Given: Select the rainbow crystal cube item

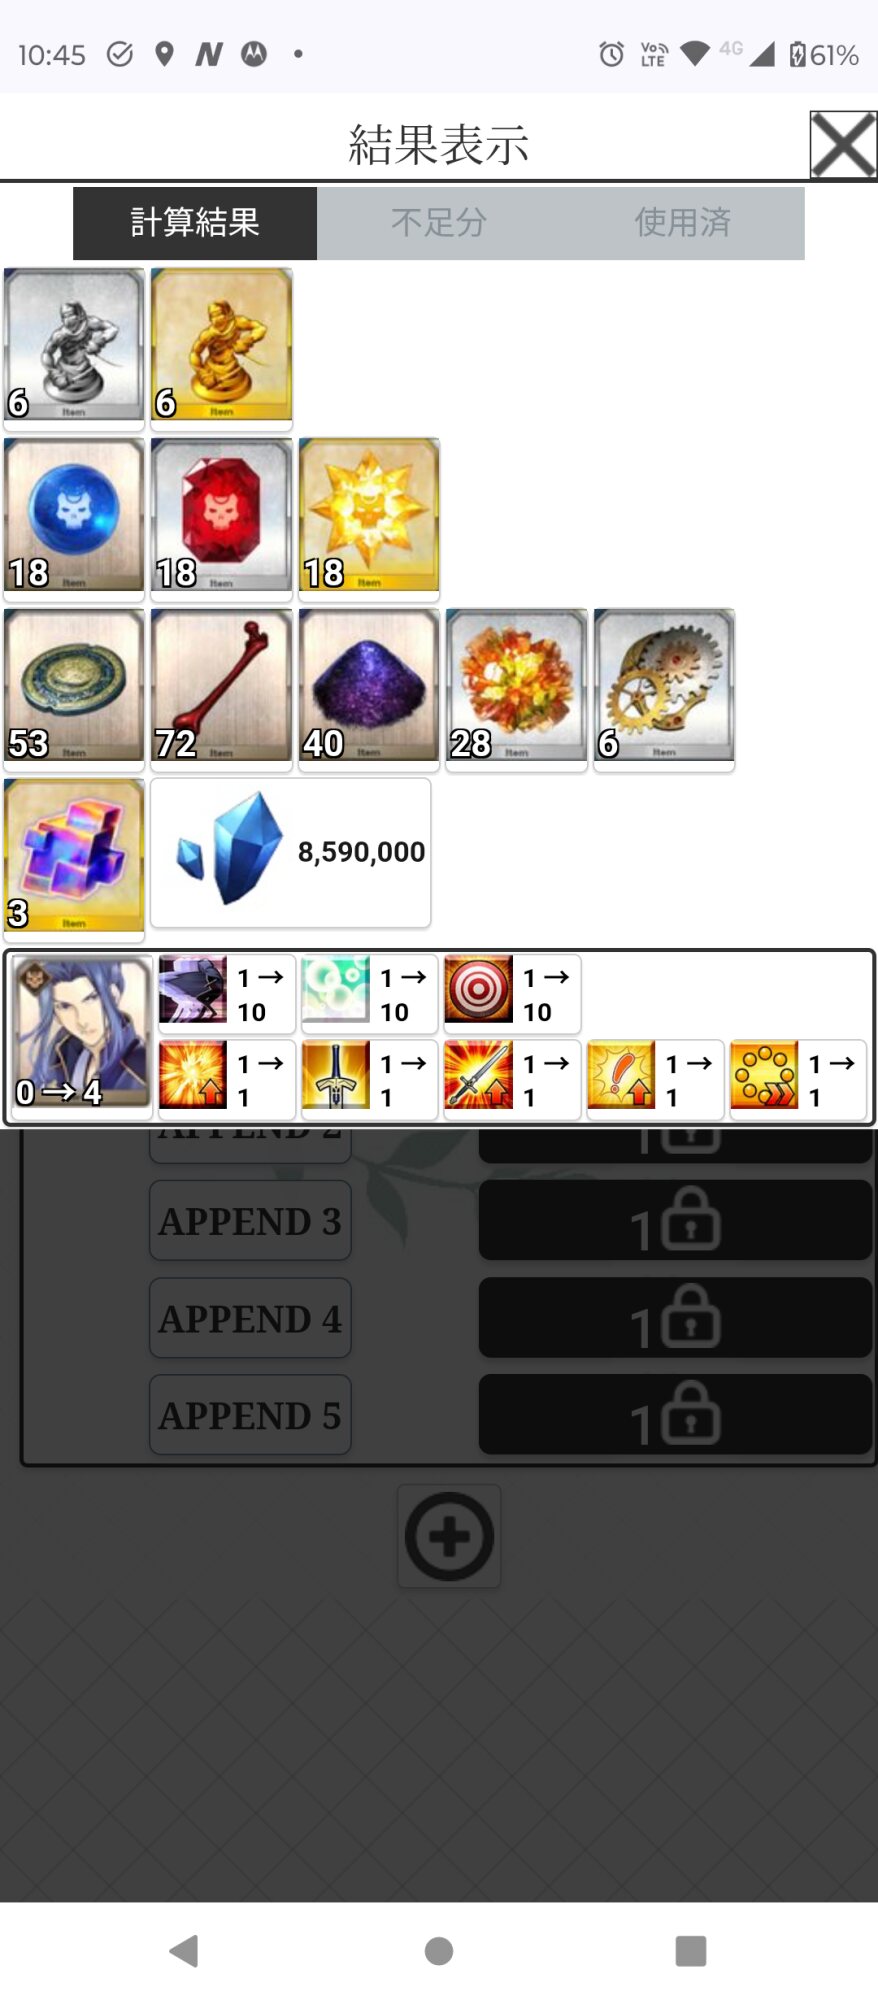Looking at the screenshot, I should click(74, 857).
